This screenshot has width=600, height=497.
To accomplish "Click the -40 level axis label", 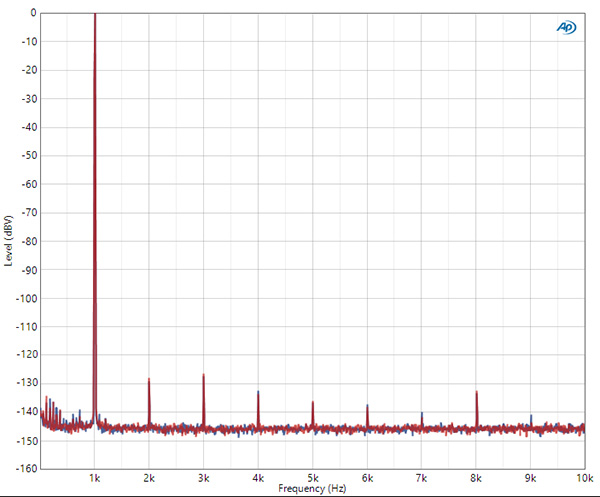I will (x=29, y=127).
